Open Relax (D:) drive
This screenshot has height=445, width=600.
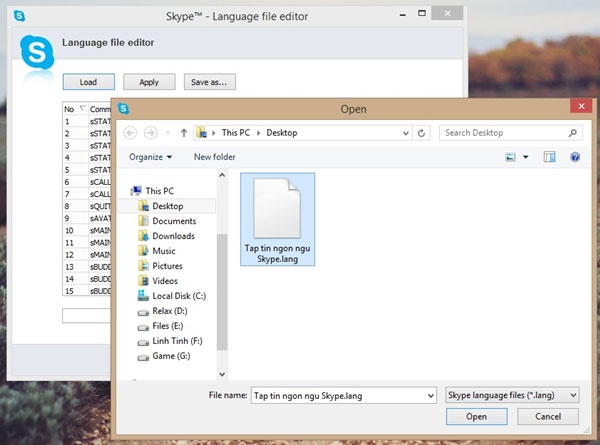pyautogui.click(x=163, y=311)
